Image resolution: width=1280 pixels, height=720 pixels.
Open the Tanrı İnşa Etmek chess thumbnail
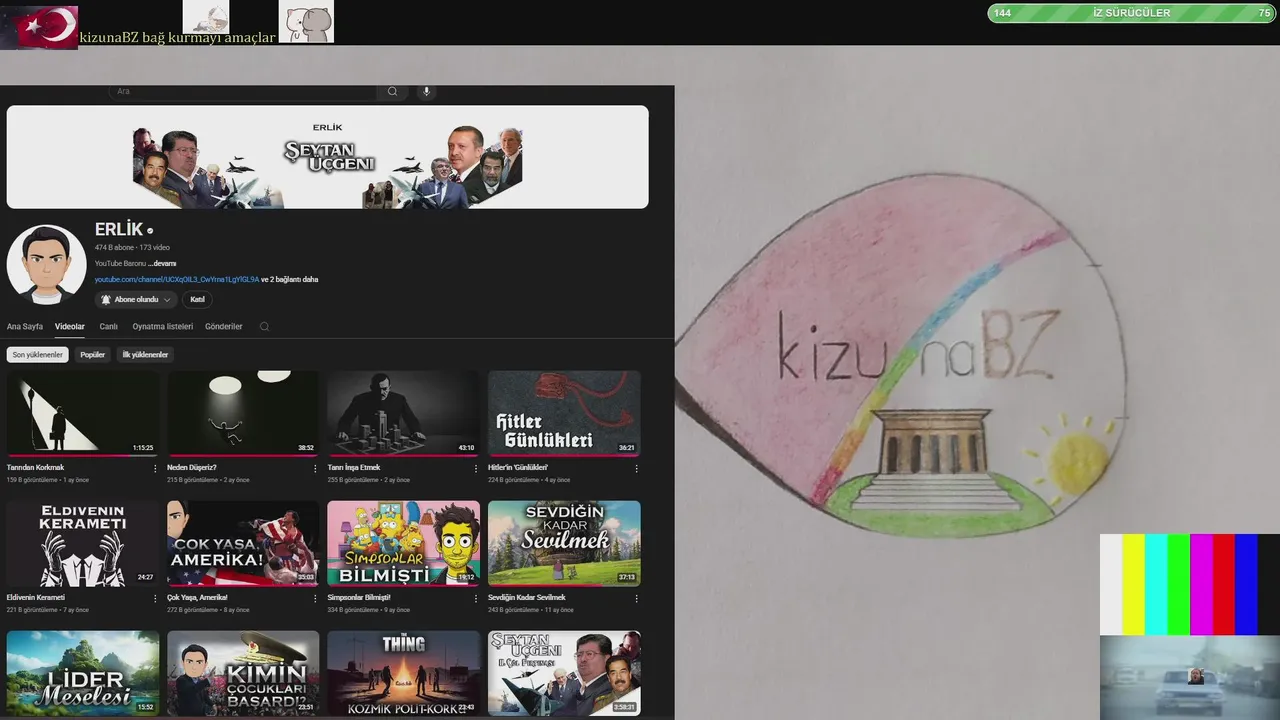[x=404, y=413]
